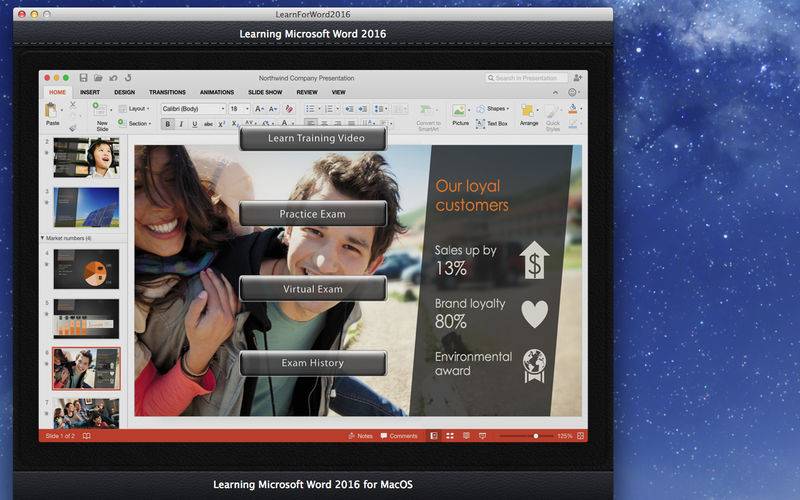Click the Paste clipboard icon
This screenshot has width=800, height=500.
tap(51, 110)
